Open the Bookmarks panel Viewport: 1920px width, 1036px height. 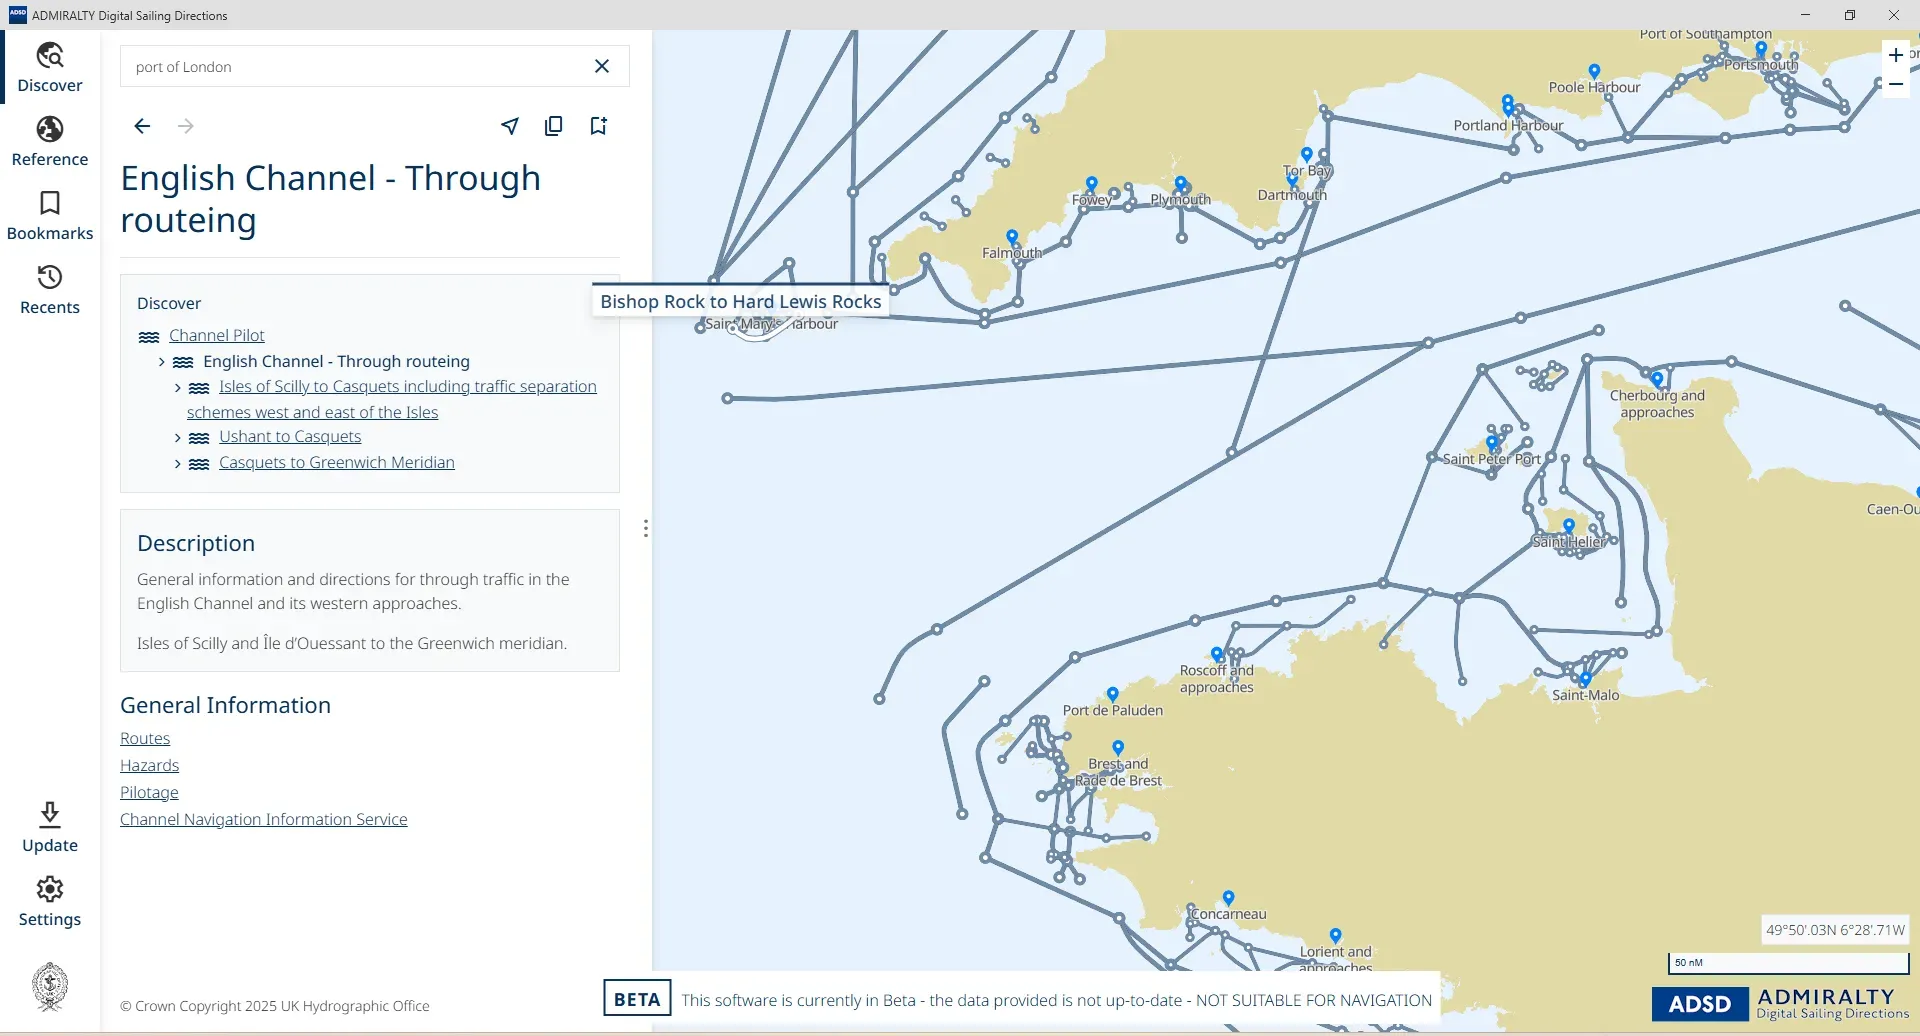click(49, 214)
